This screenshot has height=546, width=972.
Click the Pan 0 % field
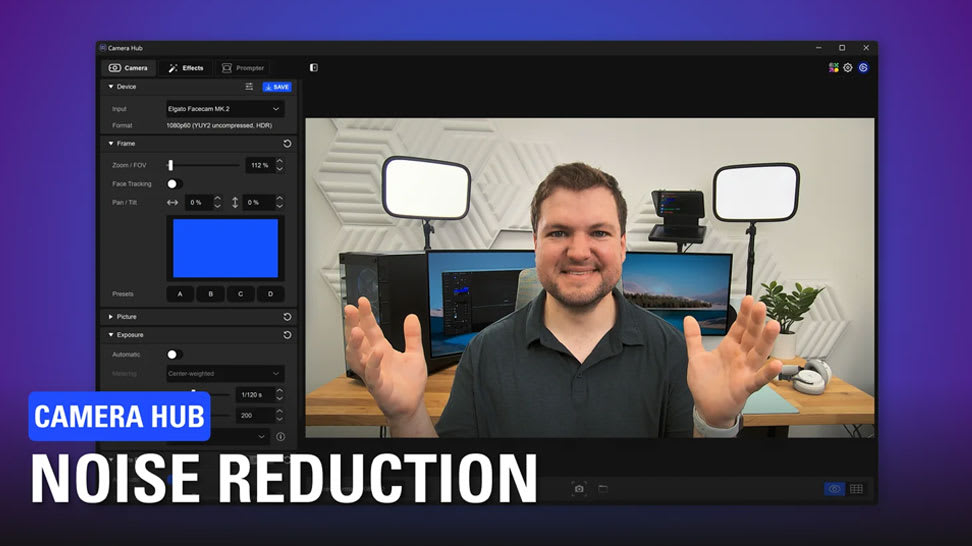click(x=198, y=203)
